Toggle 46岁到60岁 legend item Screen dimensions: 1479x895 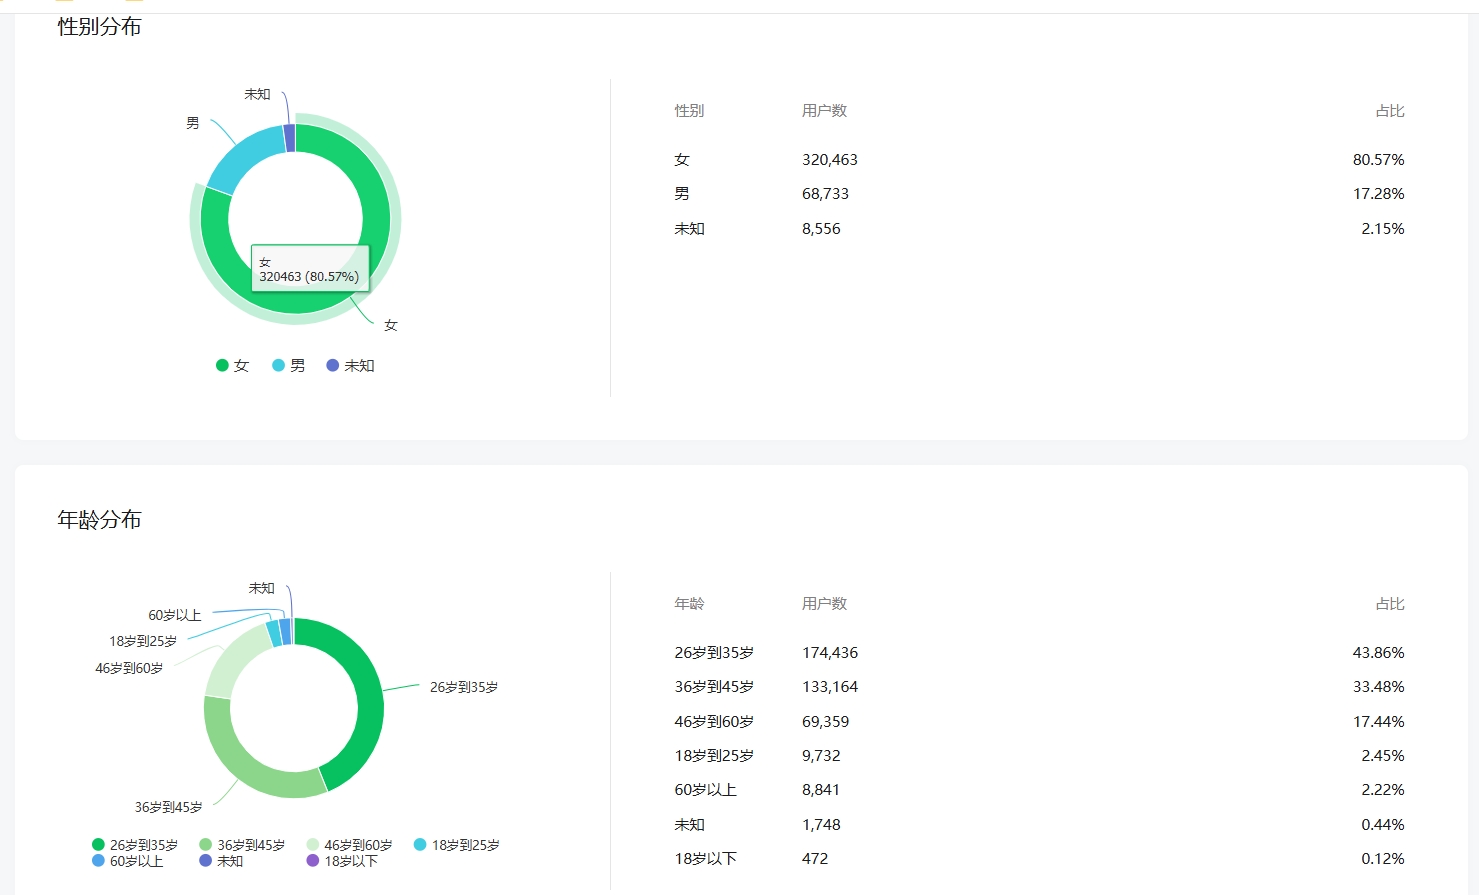pos(349,845)
